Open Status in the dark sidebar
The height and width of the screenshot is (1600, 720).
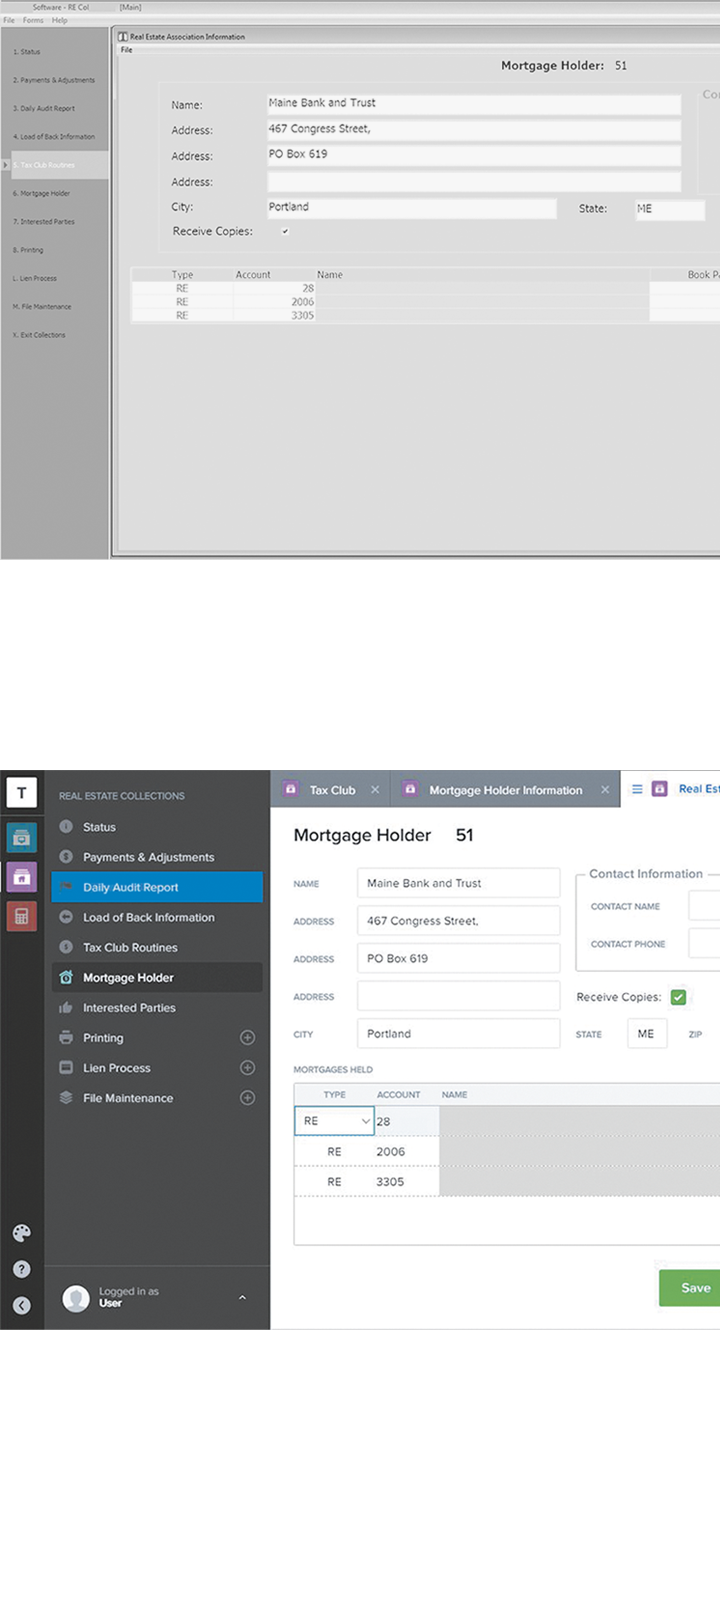pyautogui.click(x=99, y=827)
